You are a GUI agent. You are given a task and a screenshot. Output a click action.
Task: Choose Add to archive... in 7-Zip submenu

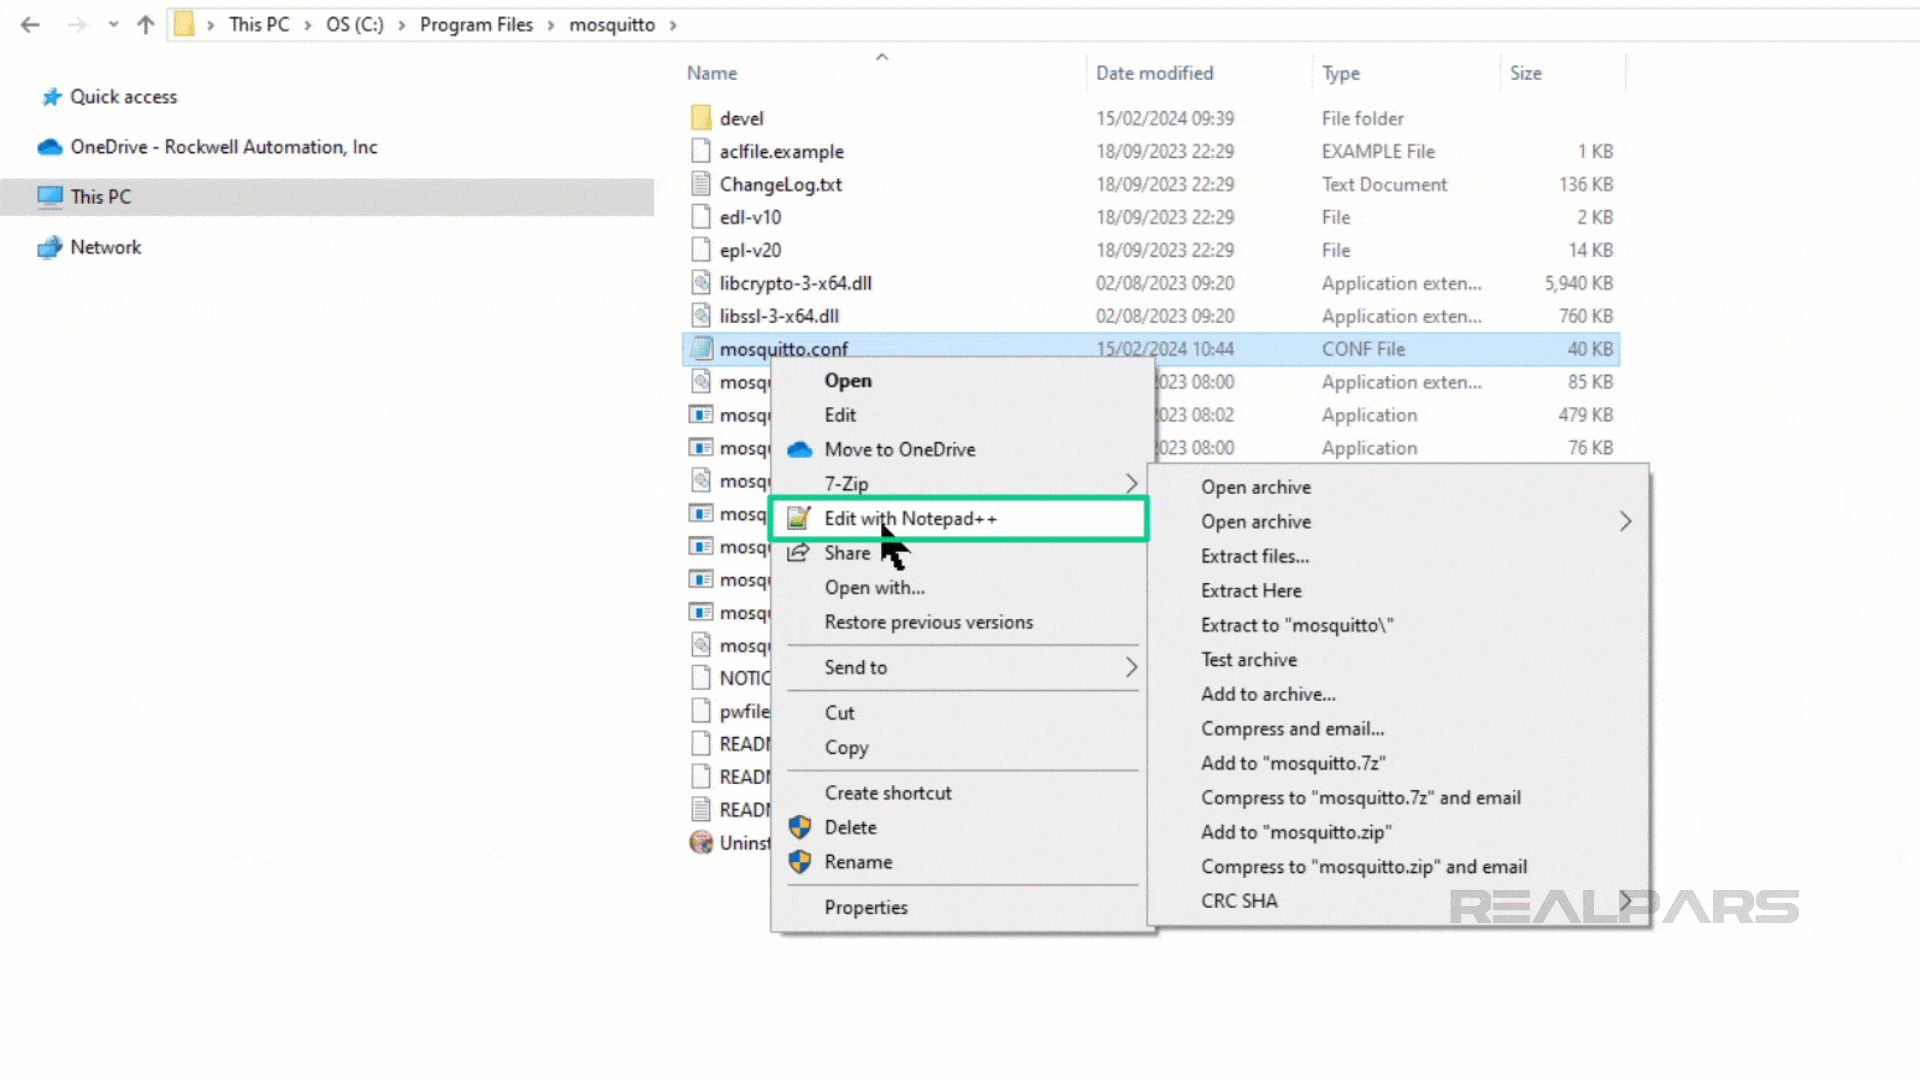(1268, 694)
